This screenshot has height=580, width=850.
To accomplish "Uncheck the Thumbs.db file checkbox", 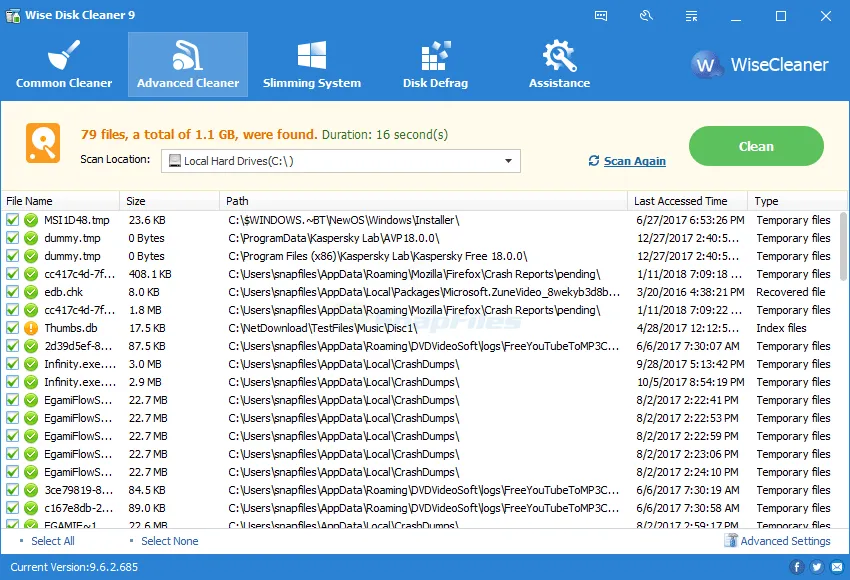I will pyautogui.click(x=12, y=328).
